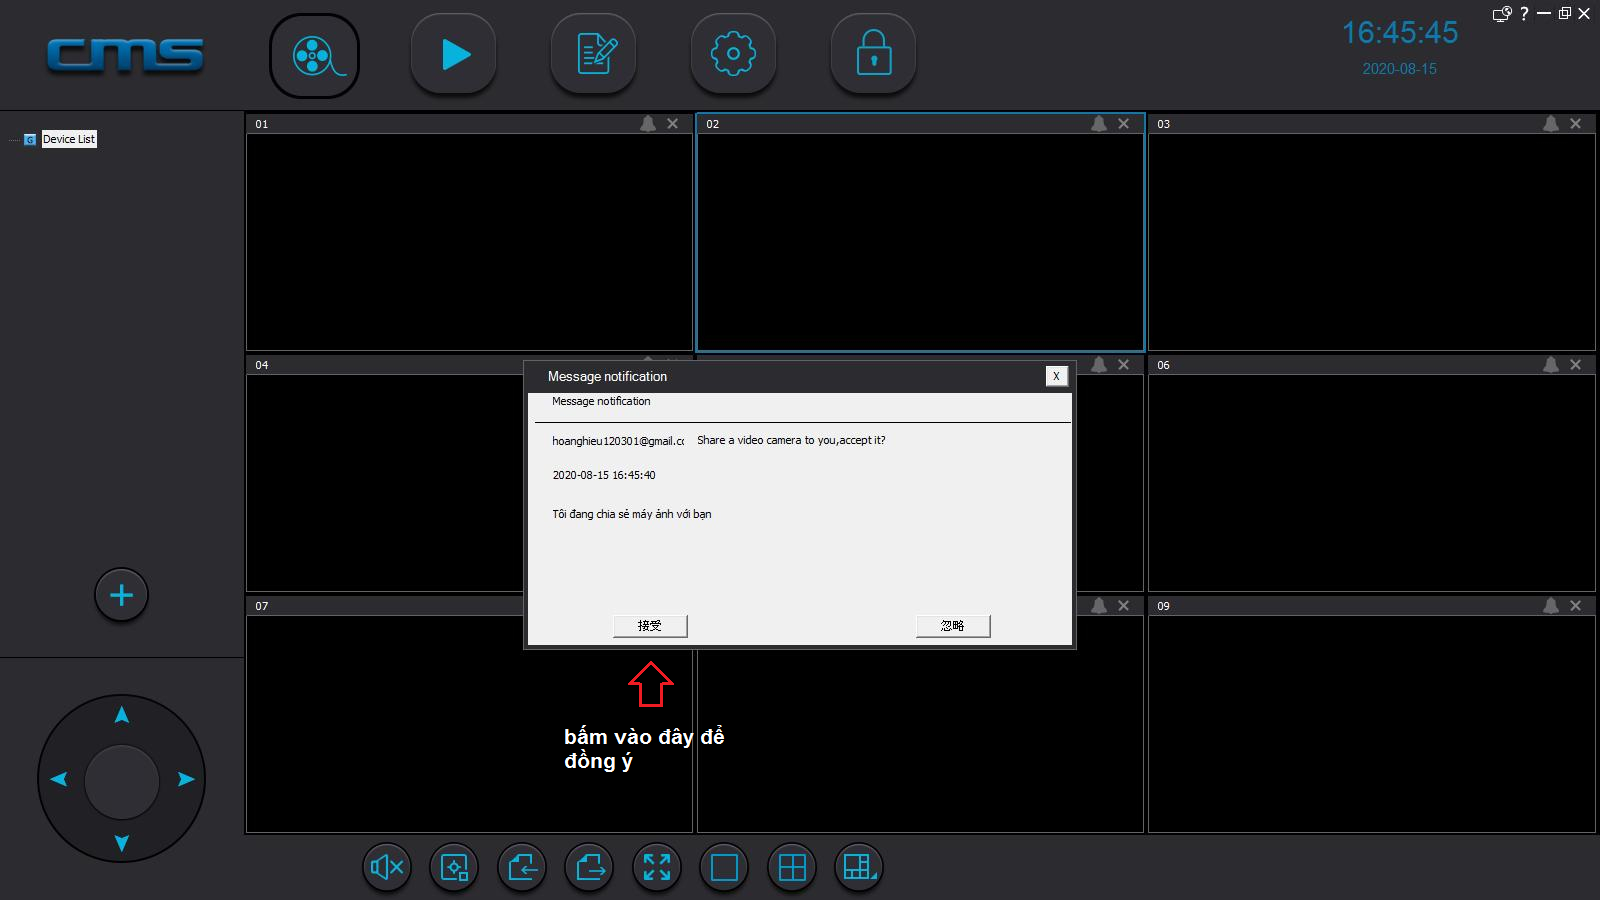1600x900 pixels.
Task: Go to the next page of channels
Action: (x=590, y=867)
